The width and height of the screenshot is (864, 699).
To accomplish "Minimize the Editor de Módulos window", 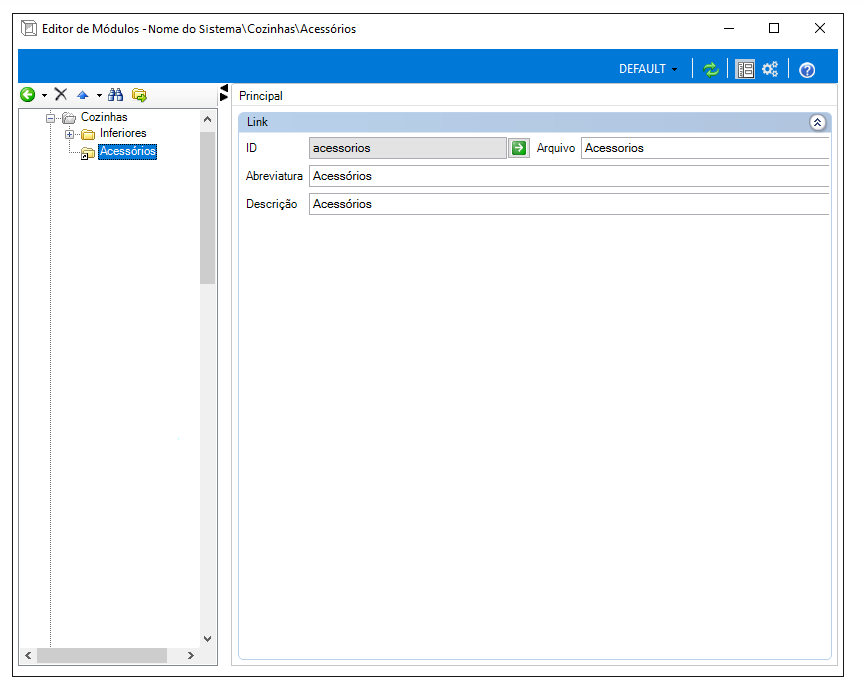I will [729, 29].
